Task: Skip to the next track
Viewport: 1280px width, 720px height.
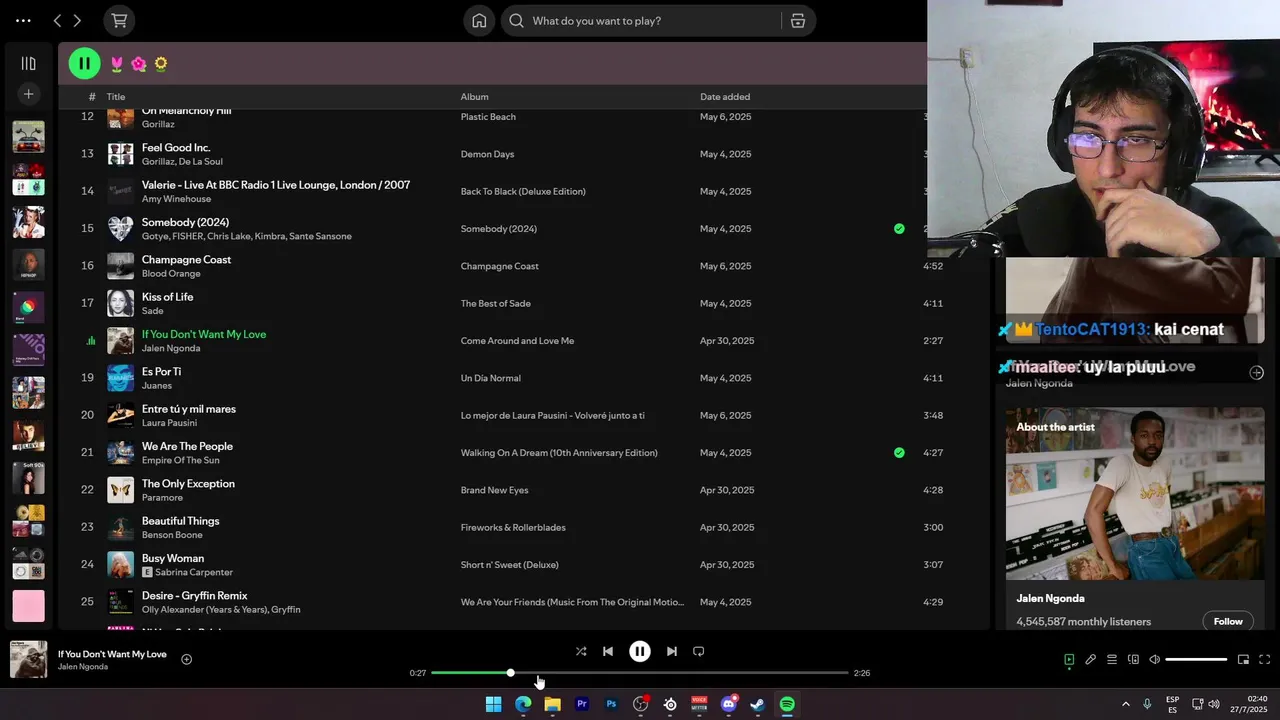Action: pyautogui.click(x=672, y=651)
